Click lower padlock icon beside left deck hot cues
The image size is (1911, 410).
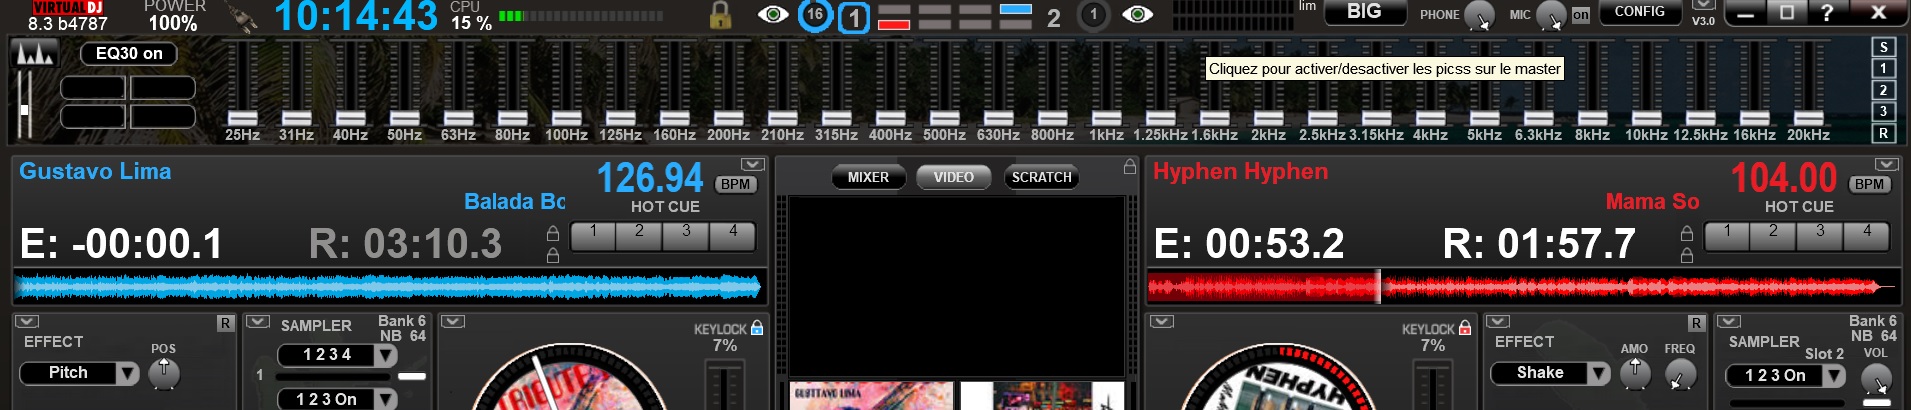pos(552,255)
